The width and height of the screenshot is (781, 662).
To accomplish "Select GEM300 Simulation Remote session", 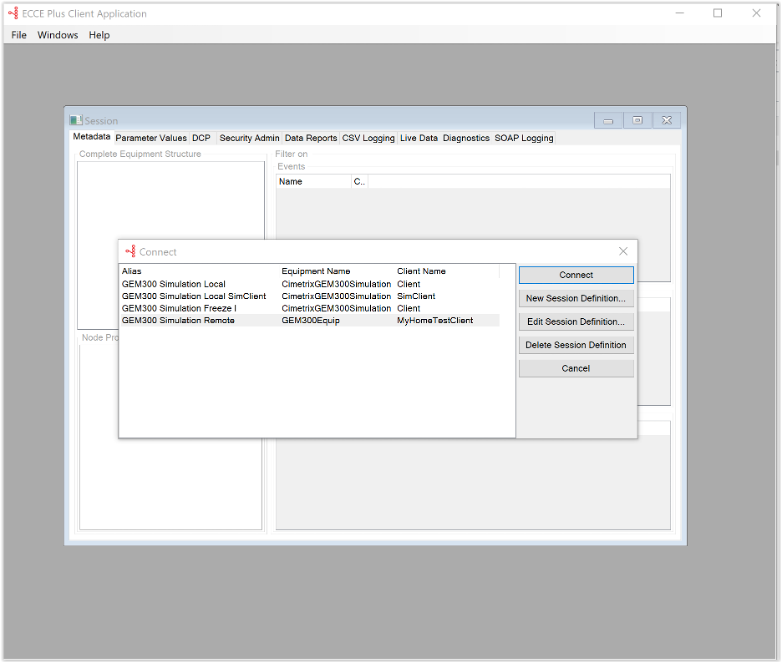I will click(179, 320).
